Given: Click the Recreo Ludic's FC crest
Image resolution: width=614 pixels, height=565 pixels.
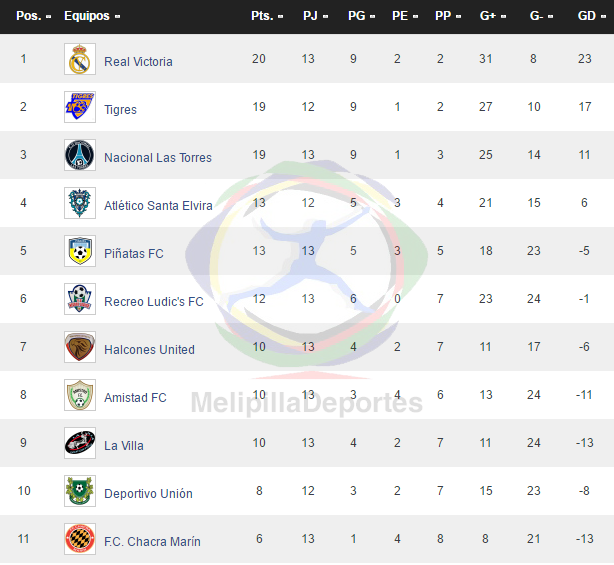Looking at the screenshot, I should point(80,299).
